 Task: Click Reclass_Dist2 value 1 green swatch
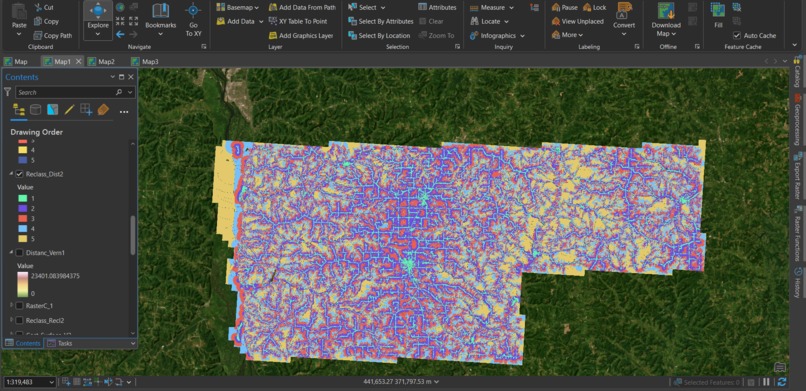pyautogui.click(x=22, y=198)
